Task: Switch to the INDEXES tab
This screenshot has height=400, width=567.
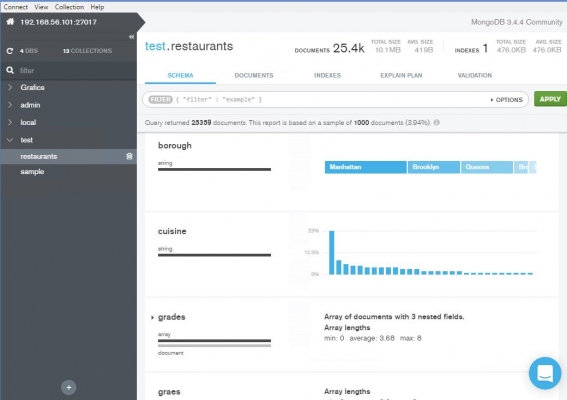Action: (327, 75)
